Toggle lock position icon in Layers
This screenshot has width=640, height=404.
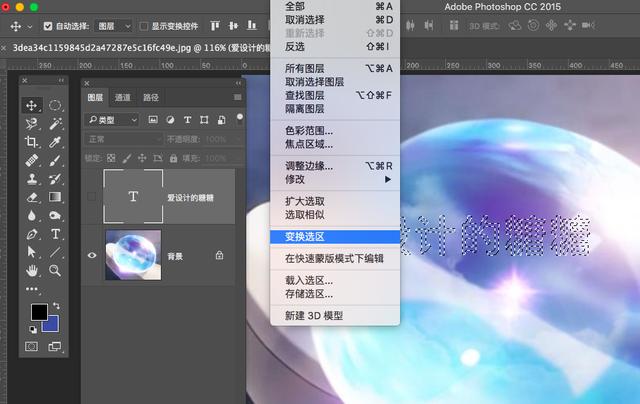click(142, 158)
